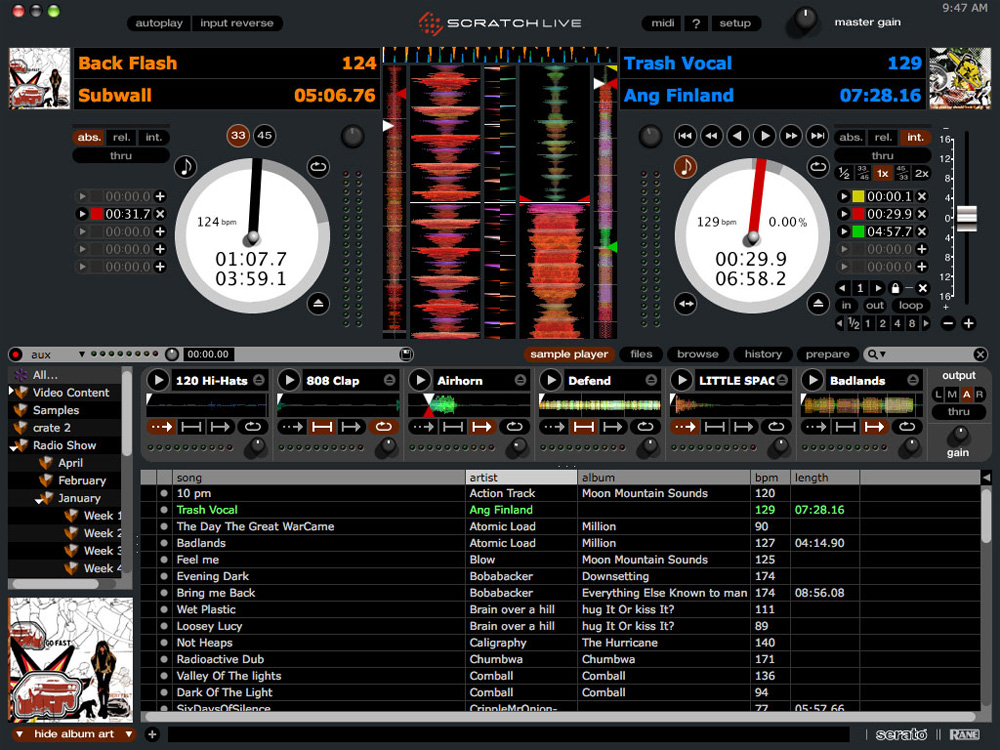This screenshot has height=750, width=1000.
Task: Open the browse tab
Action: (698, 355)
